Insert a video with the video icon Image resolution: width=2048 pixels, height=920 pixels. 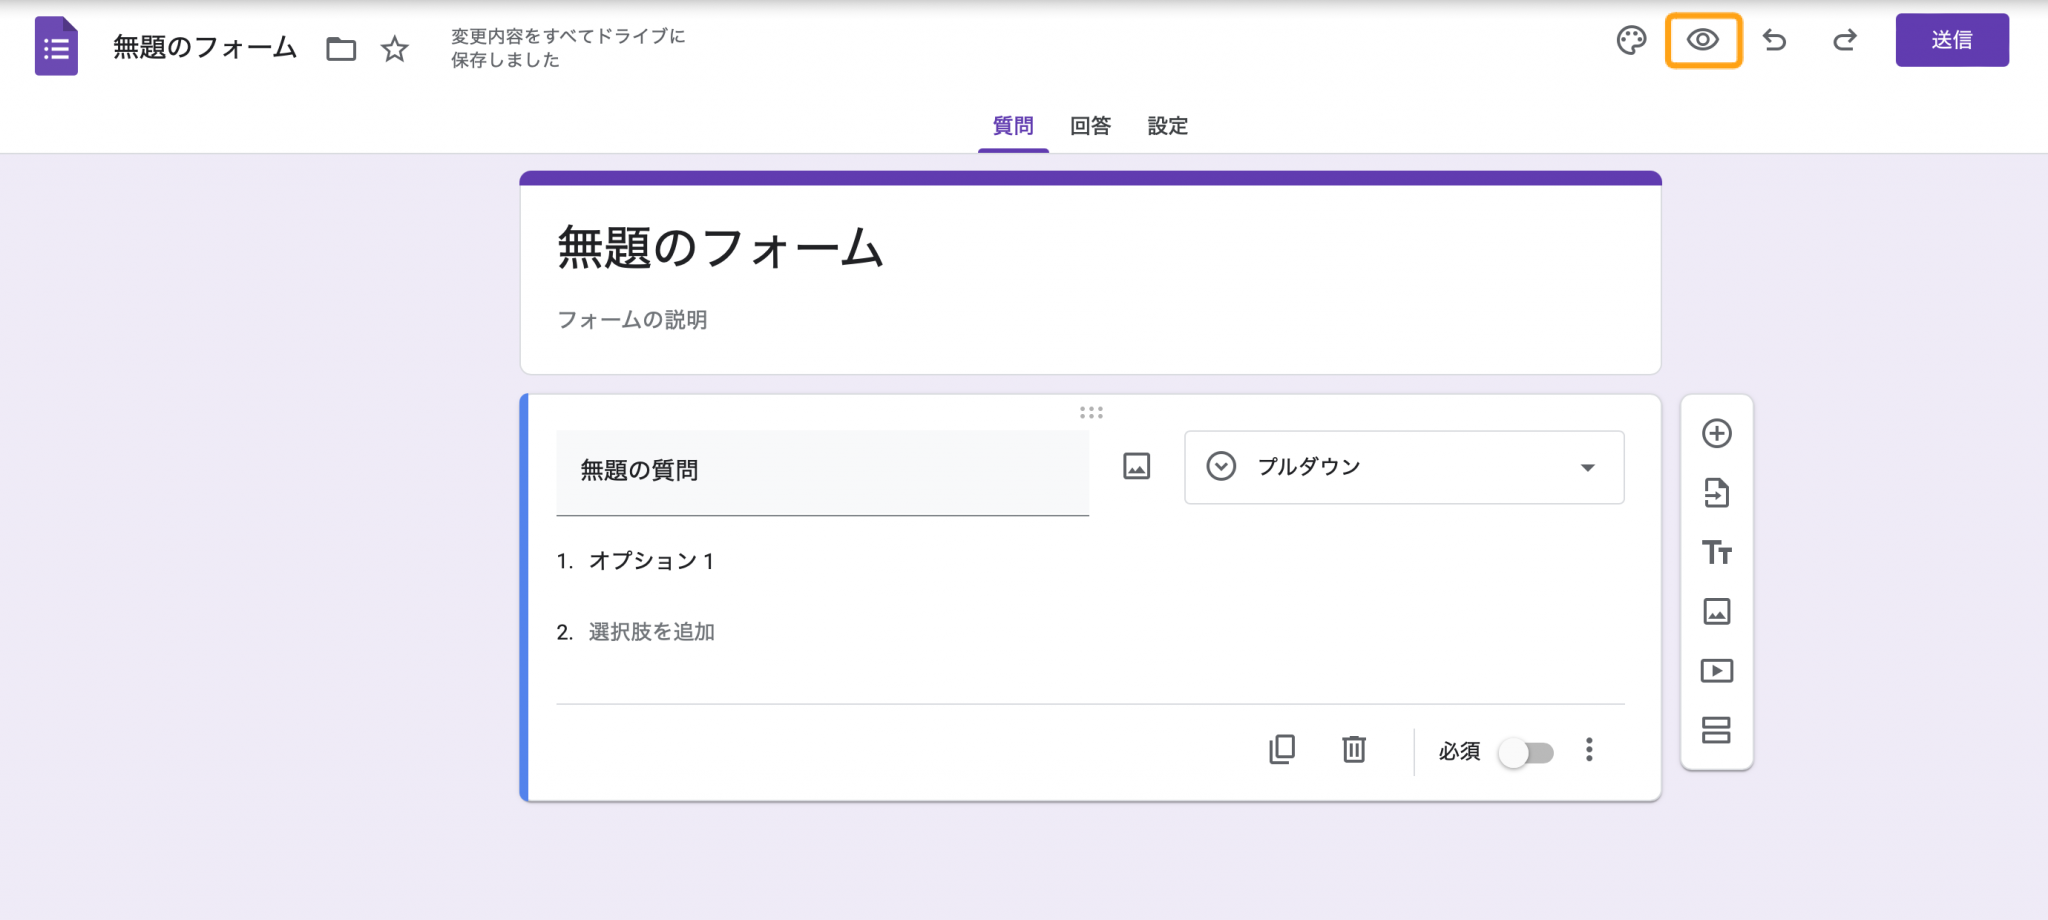pos(1718,671)
